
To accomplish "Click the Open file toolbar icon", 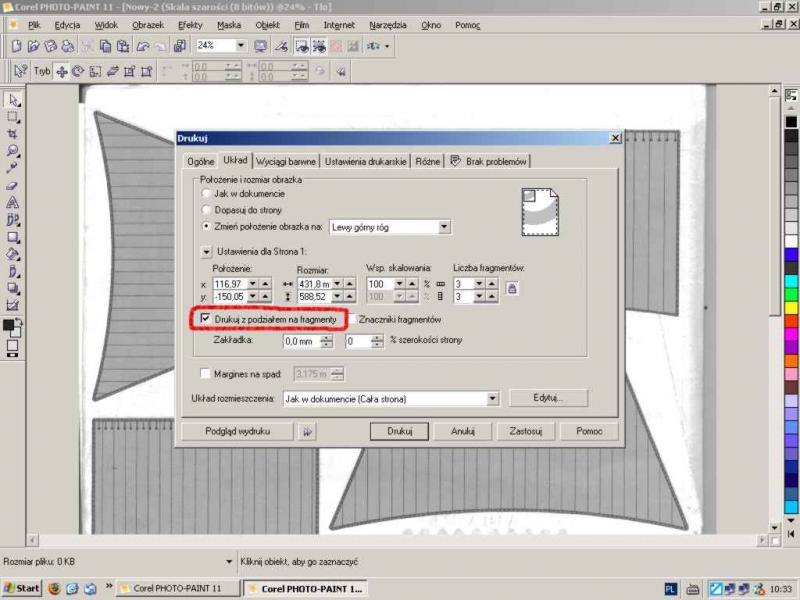I will click(34, 46).
